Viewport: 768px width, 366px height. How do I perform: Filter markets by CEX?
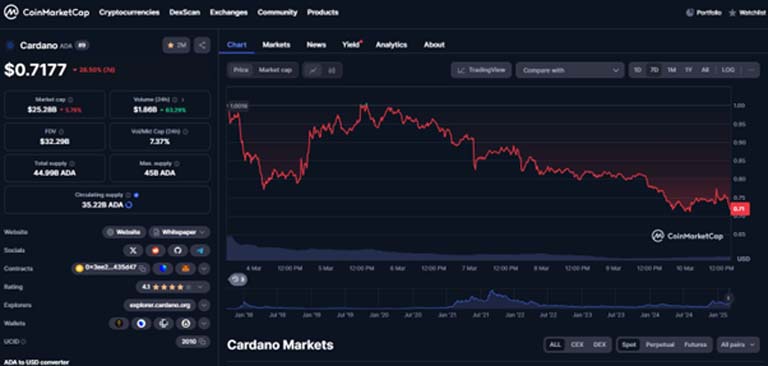coord(577,345)
